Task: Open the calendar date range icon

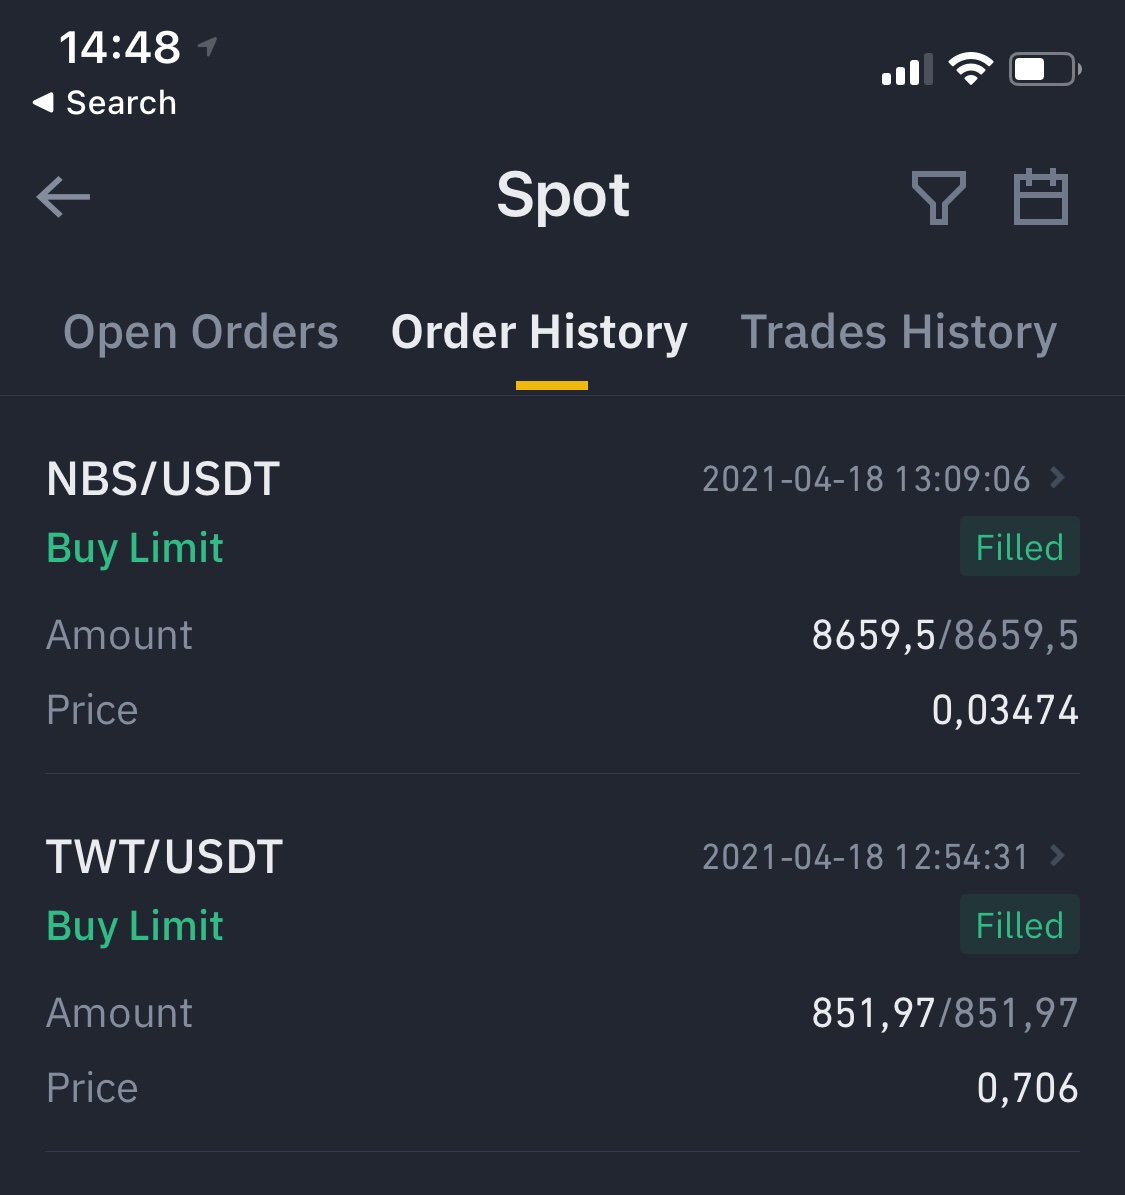Action: tap(1040, 197)
